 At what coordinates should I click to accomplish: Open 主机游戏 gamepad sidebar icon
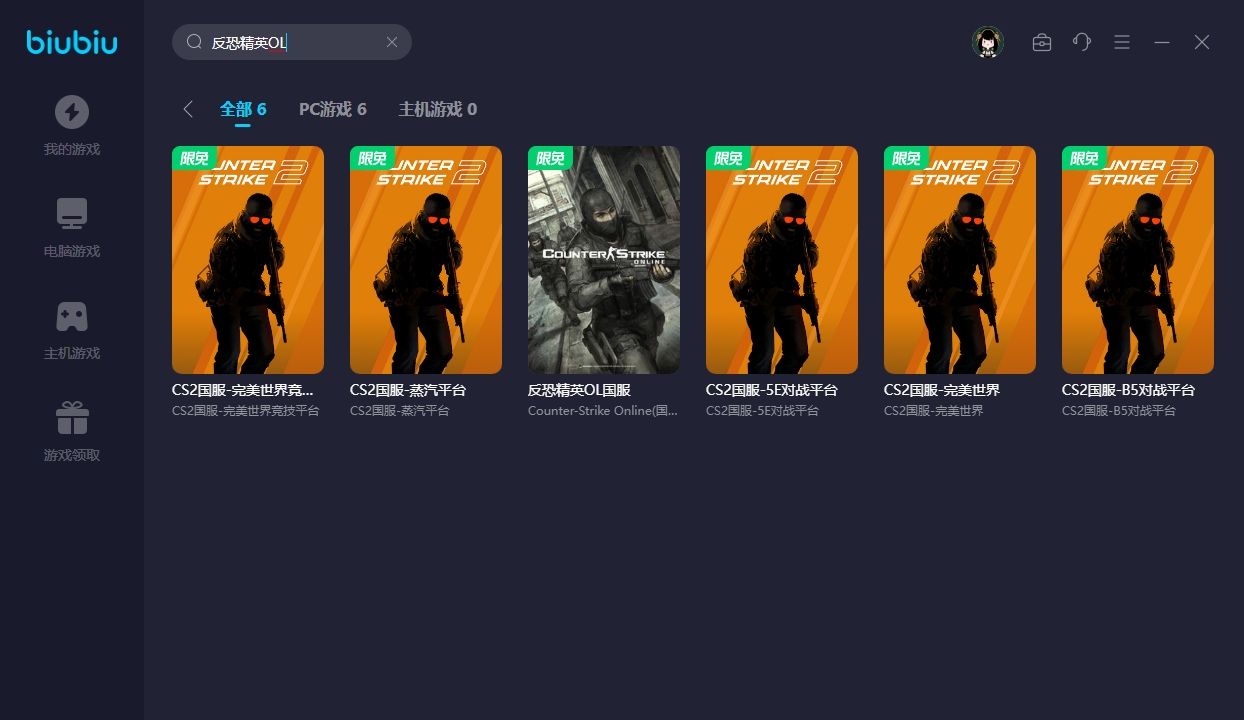(x=71, y=316)
